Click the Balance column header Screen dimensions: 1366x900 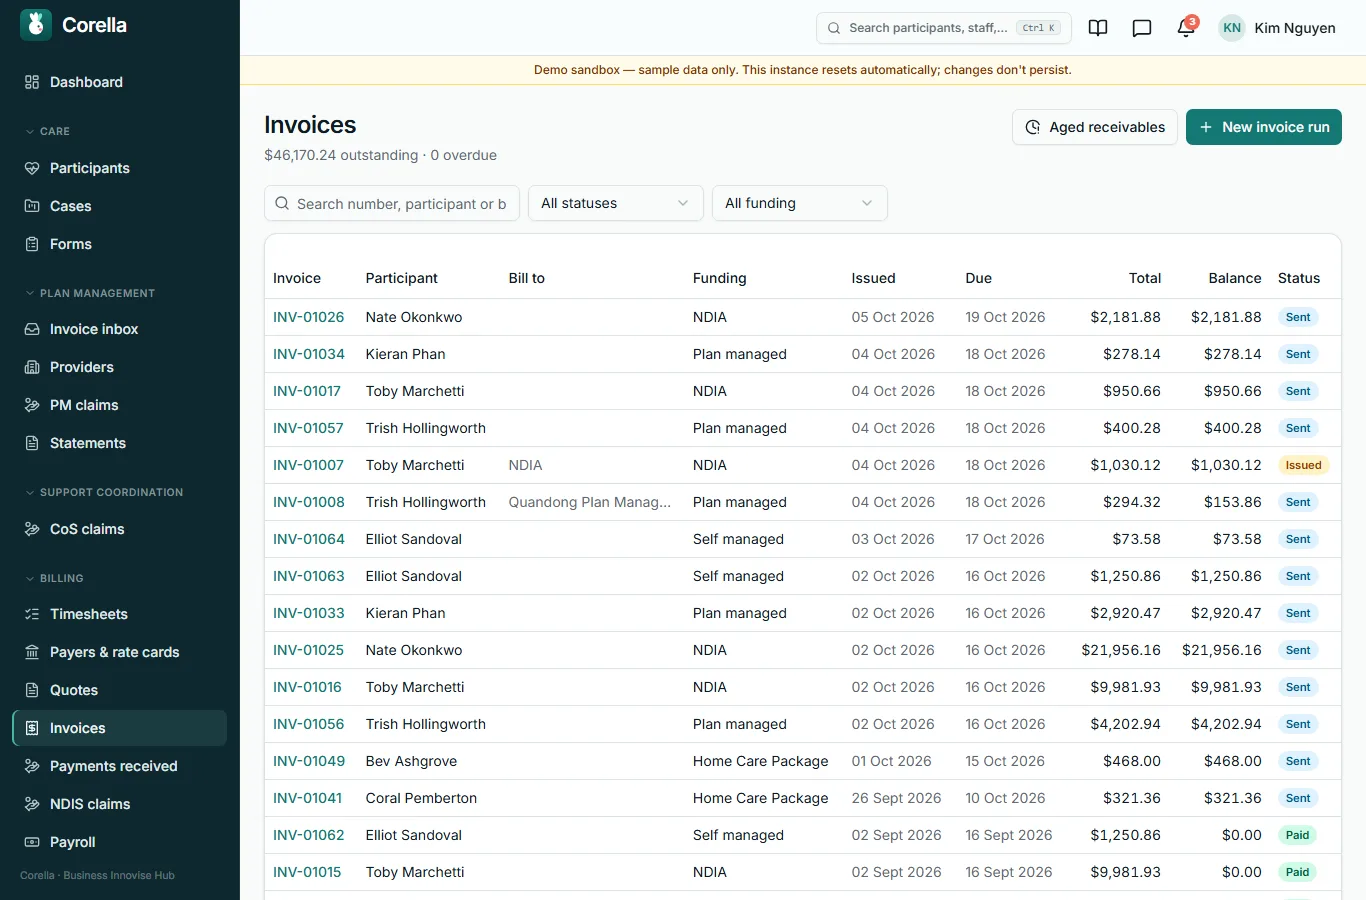coord(1235,278)
